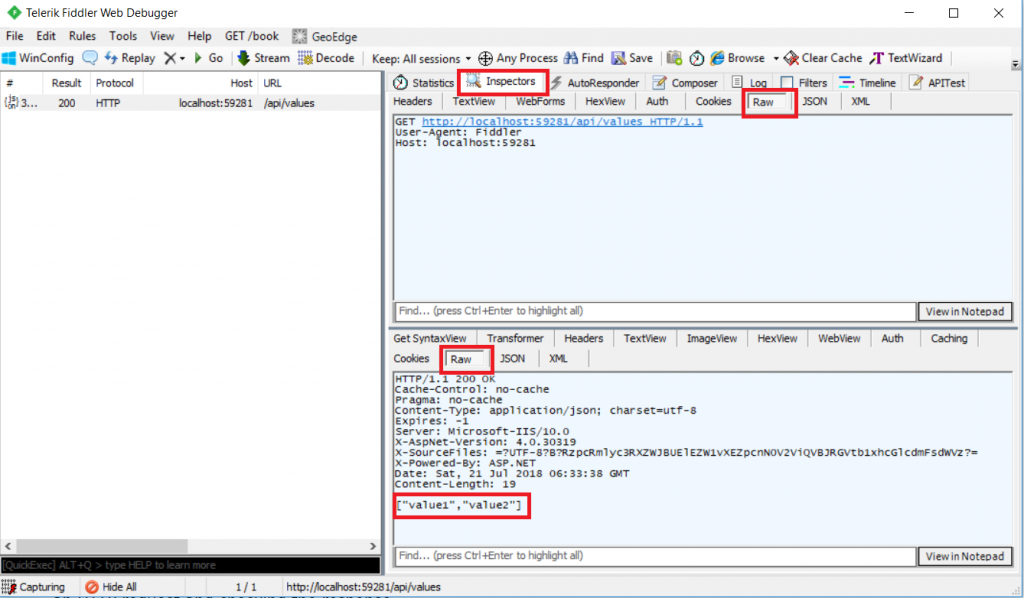The height and width of the screenshot is (598, 1024).
Task: Click the response Find input field
Action: click(x=655, y=556)
